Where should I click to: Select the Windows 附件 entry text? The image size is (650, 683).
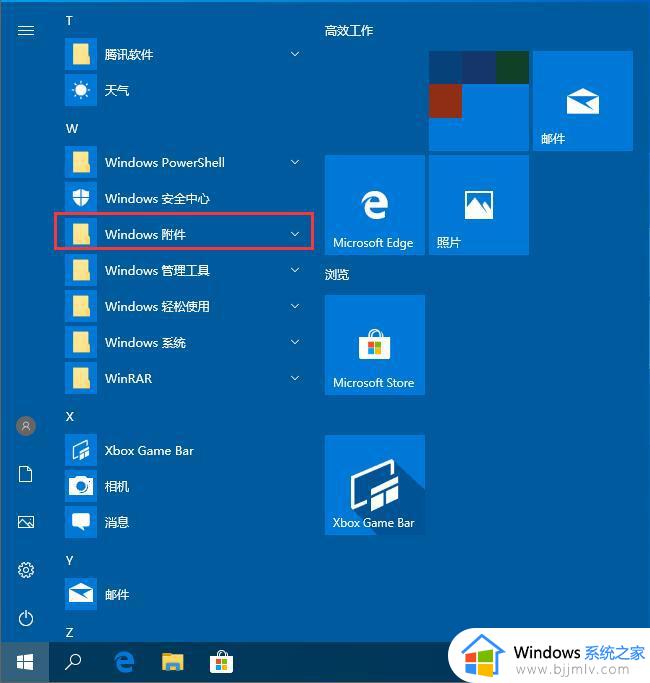coord(145,234)
